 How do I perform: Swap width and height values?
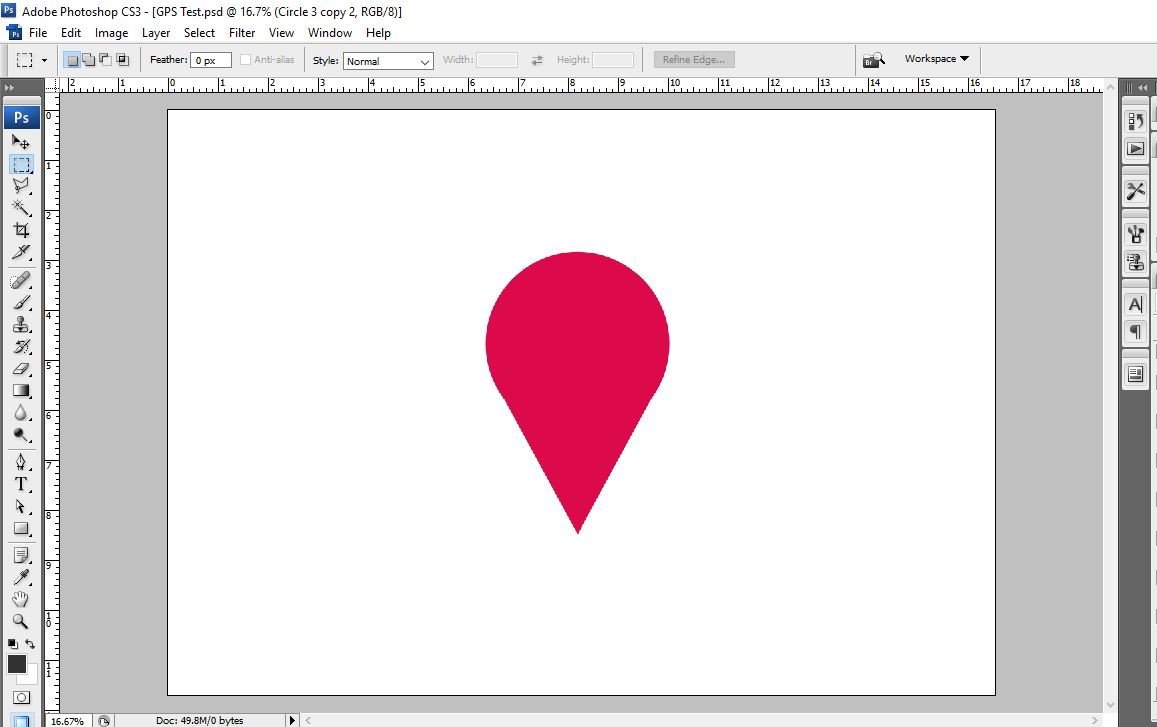pyautogui.click(x=537, y=60)
